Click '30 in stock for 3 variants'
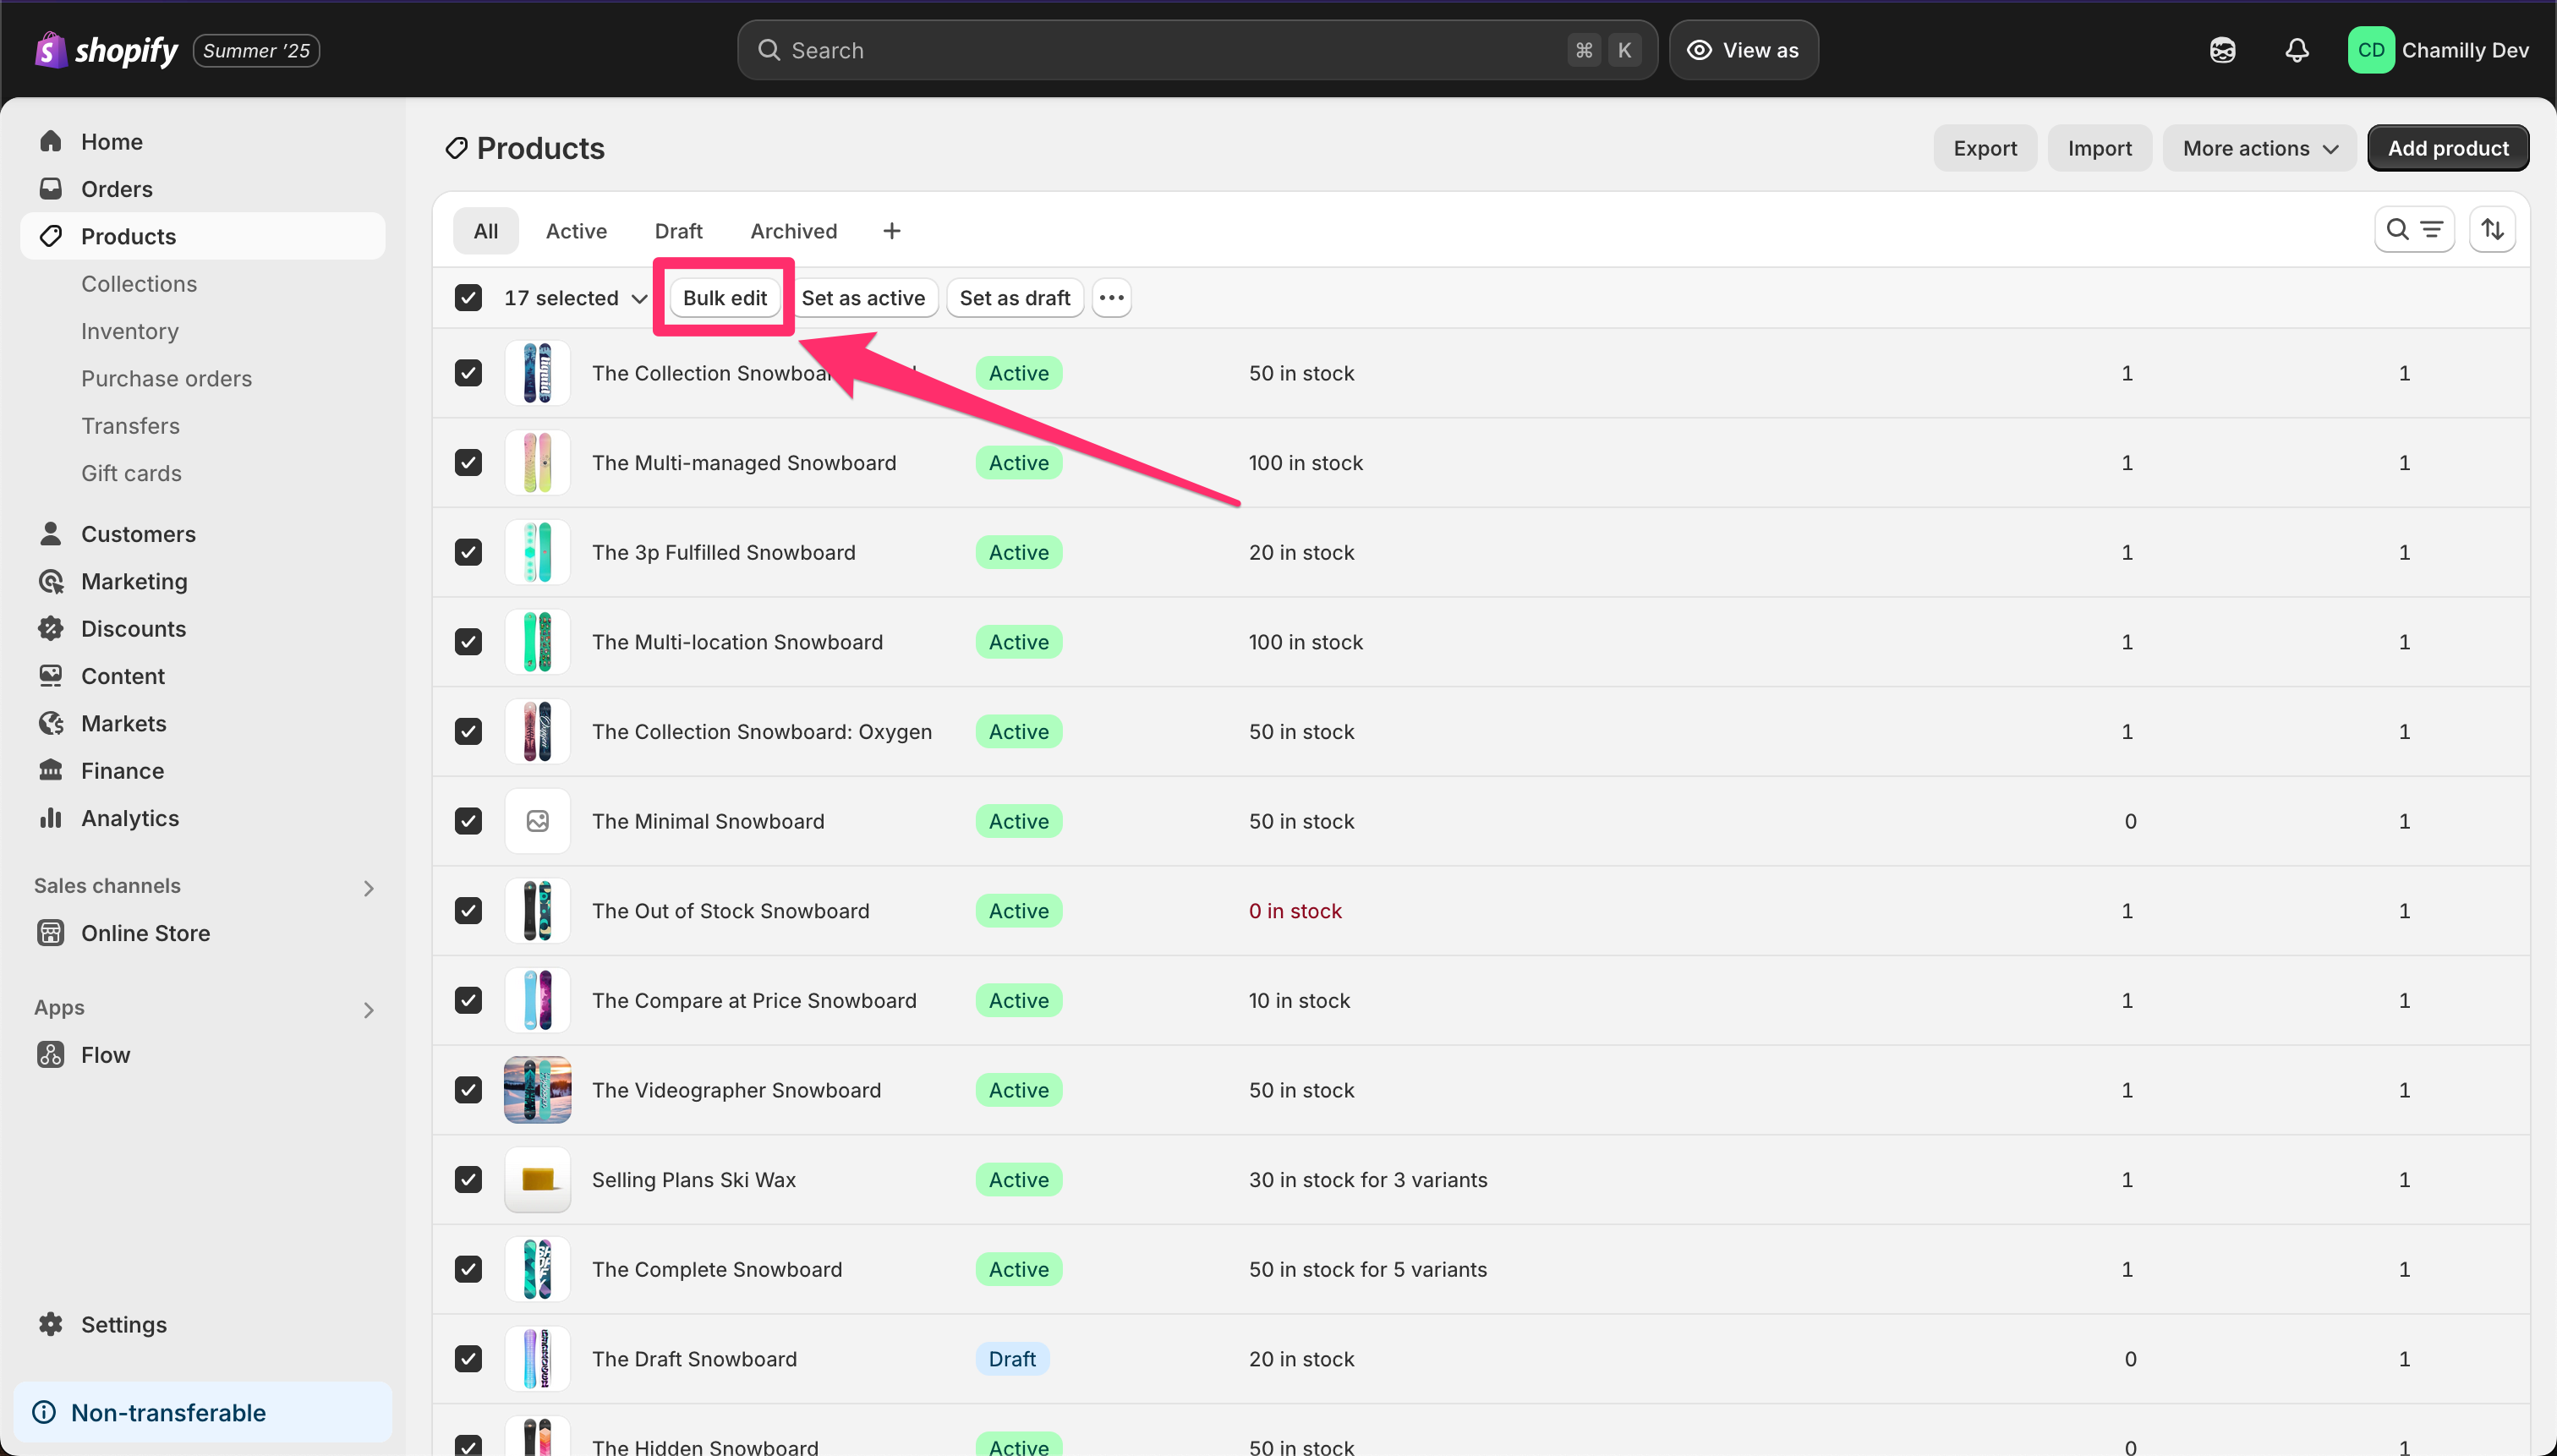 1368,1179
